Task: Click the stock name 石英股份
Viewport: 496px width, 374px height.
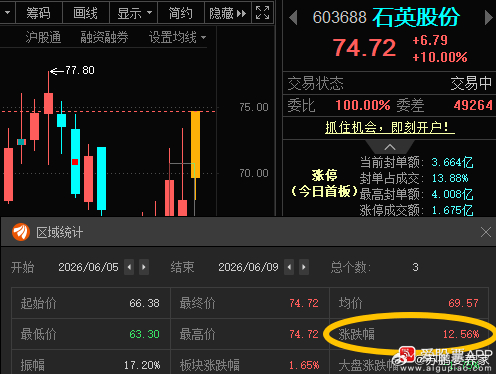Action: pos(416,17)
